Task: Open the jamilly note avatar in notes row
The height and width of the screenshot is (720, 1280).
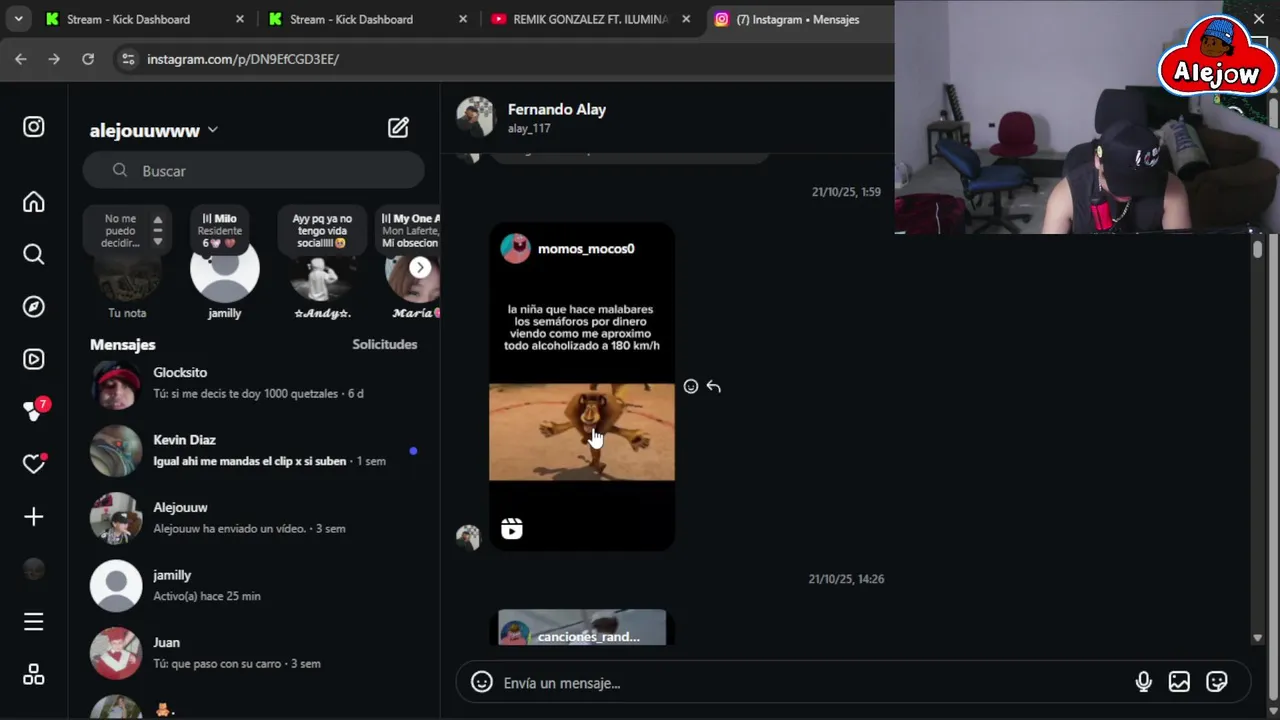Action: (225, 268)
